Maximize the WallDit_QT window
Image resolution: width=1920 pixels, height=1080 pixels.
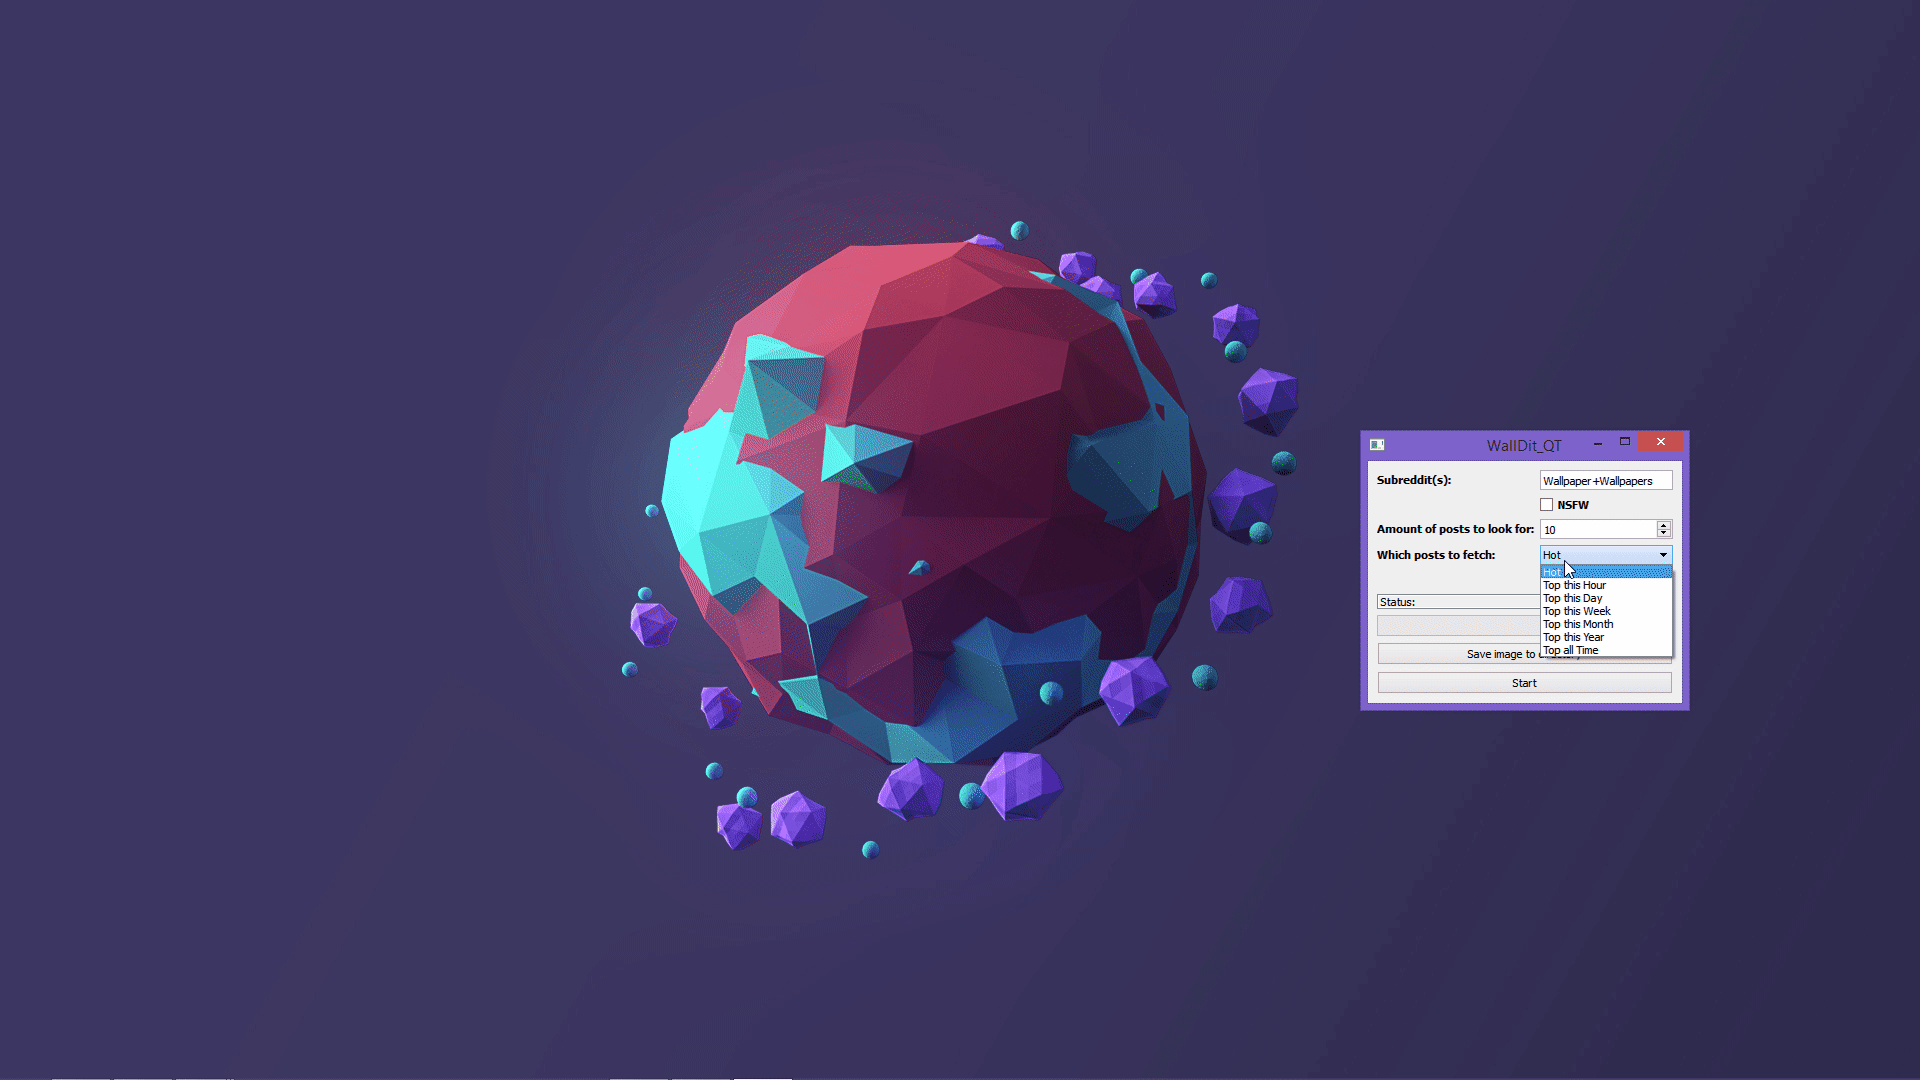click(x=1625, y=442)
